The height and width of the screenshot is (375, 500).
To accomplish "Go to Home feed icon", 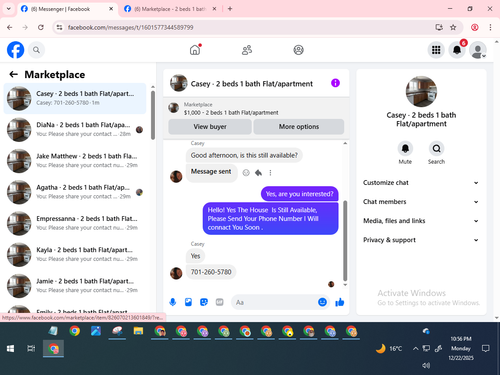I will pyautogui.click(x=195, y=50).
